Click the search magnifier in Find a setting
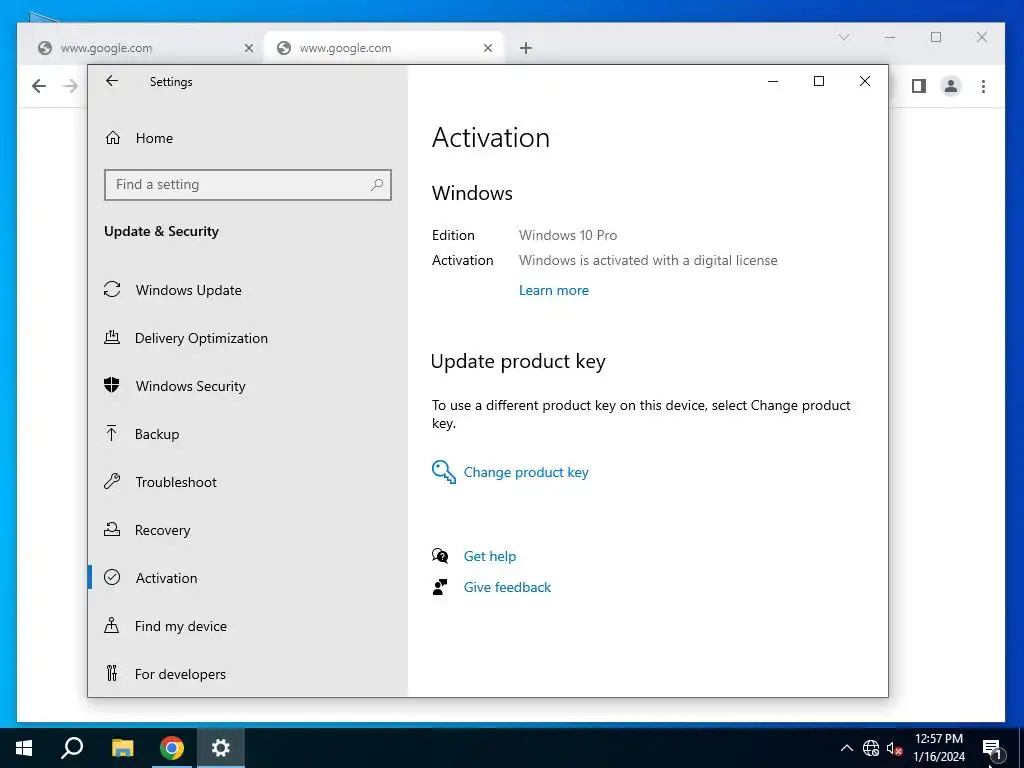Image resolution: width=1024 pixels, height=768 pixels. (x=377, y=185)
